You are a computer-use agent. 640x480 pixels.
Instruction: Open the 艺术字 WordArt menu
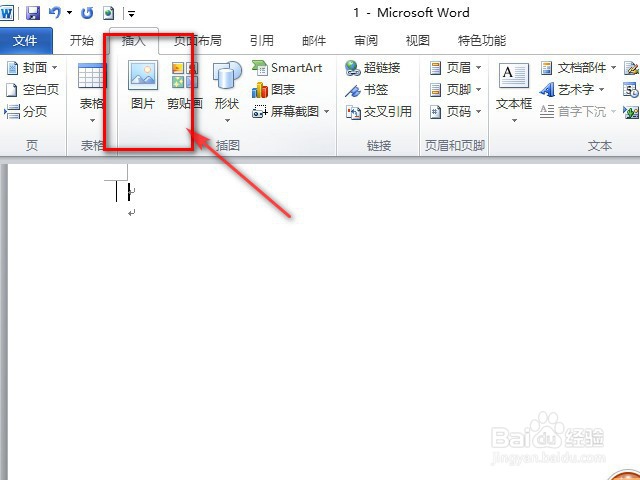tap(571, 90)
